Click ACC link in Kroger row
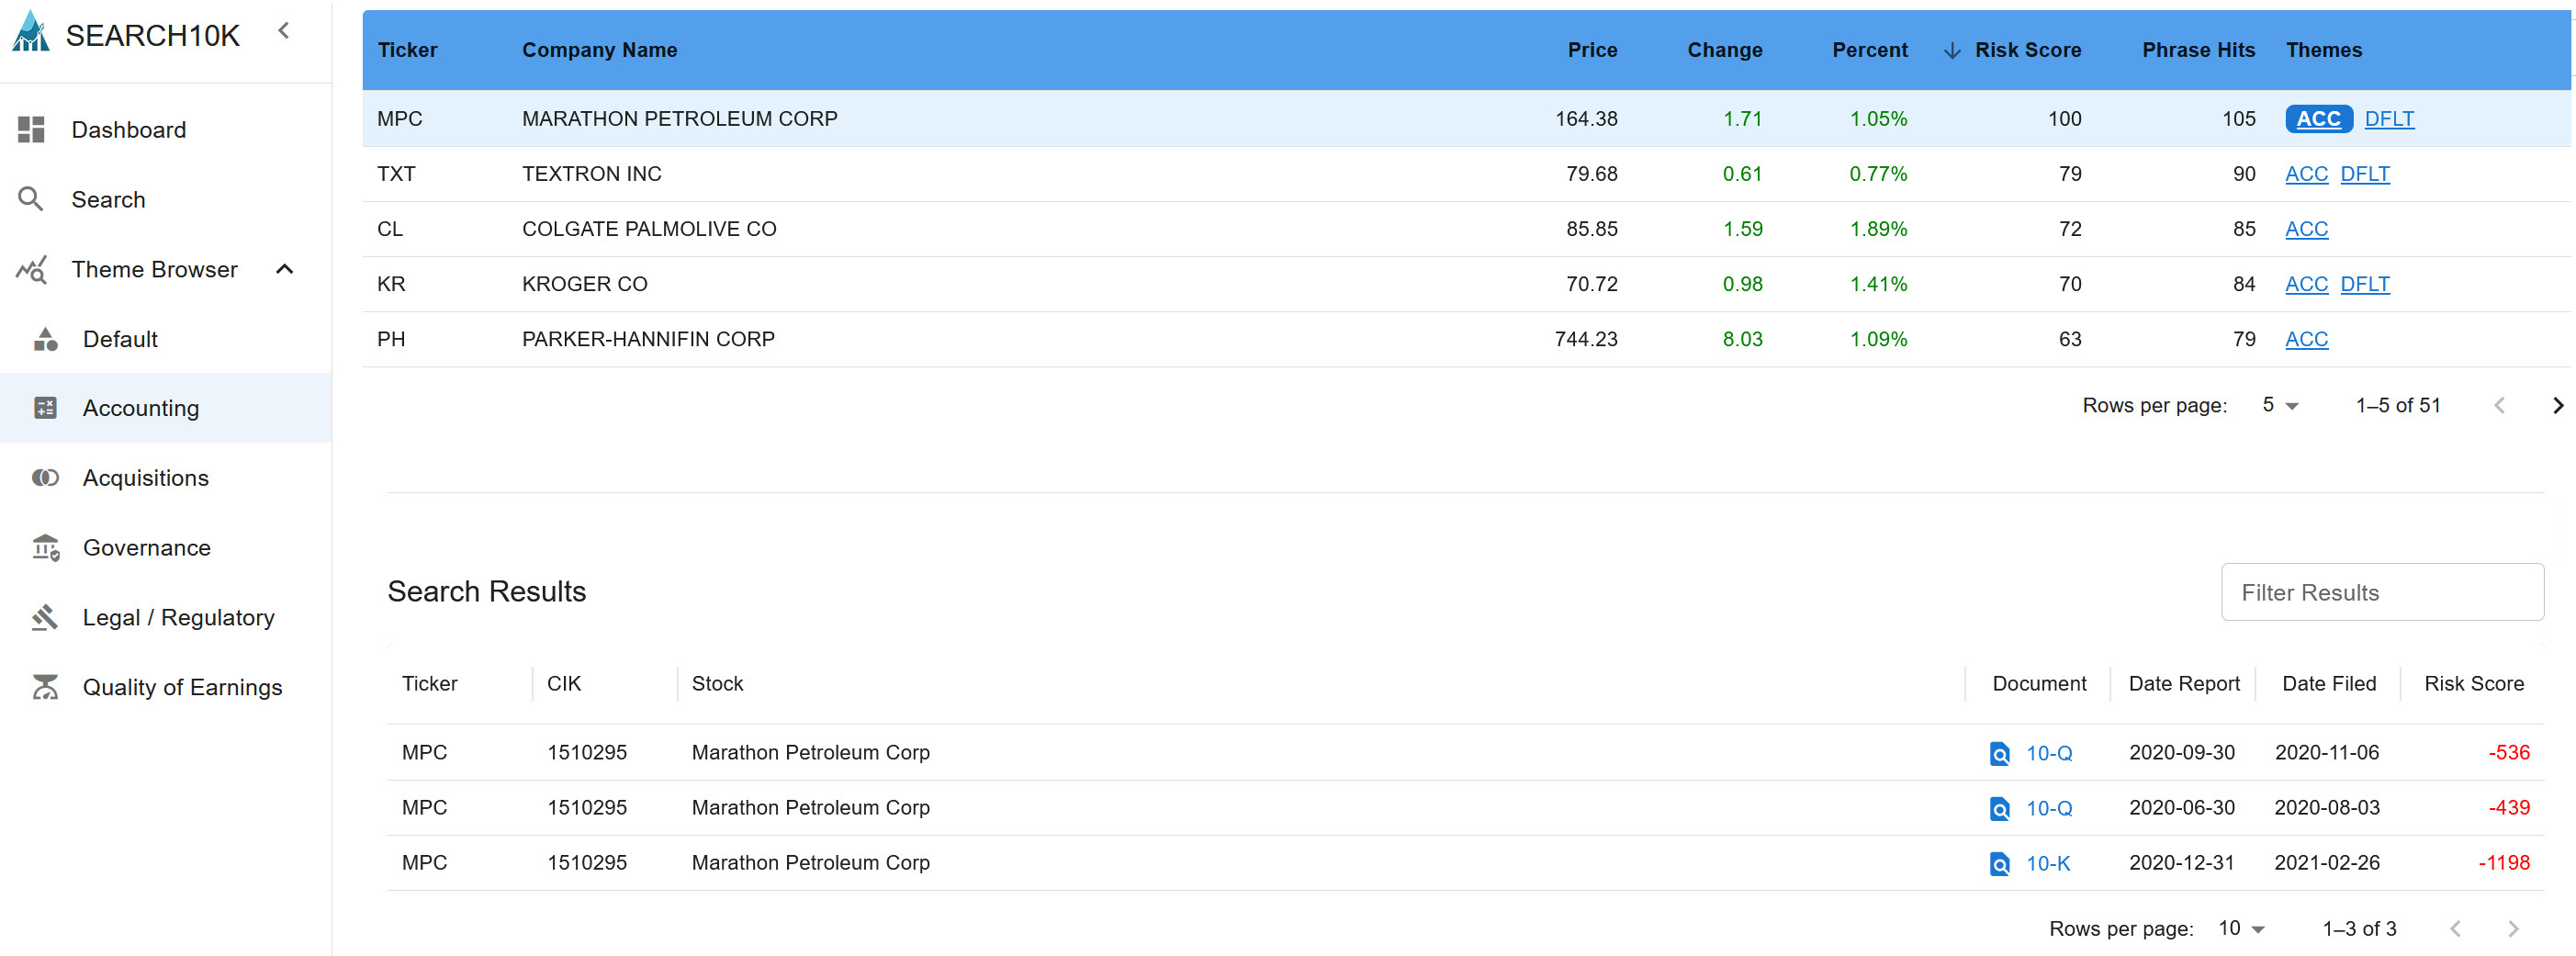 (2306, 284)
